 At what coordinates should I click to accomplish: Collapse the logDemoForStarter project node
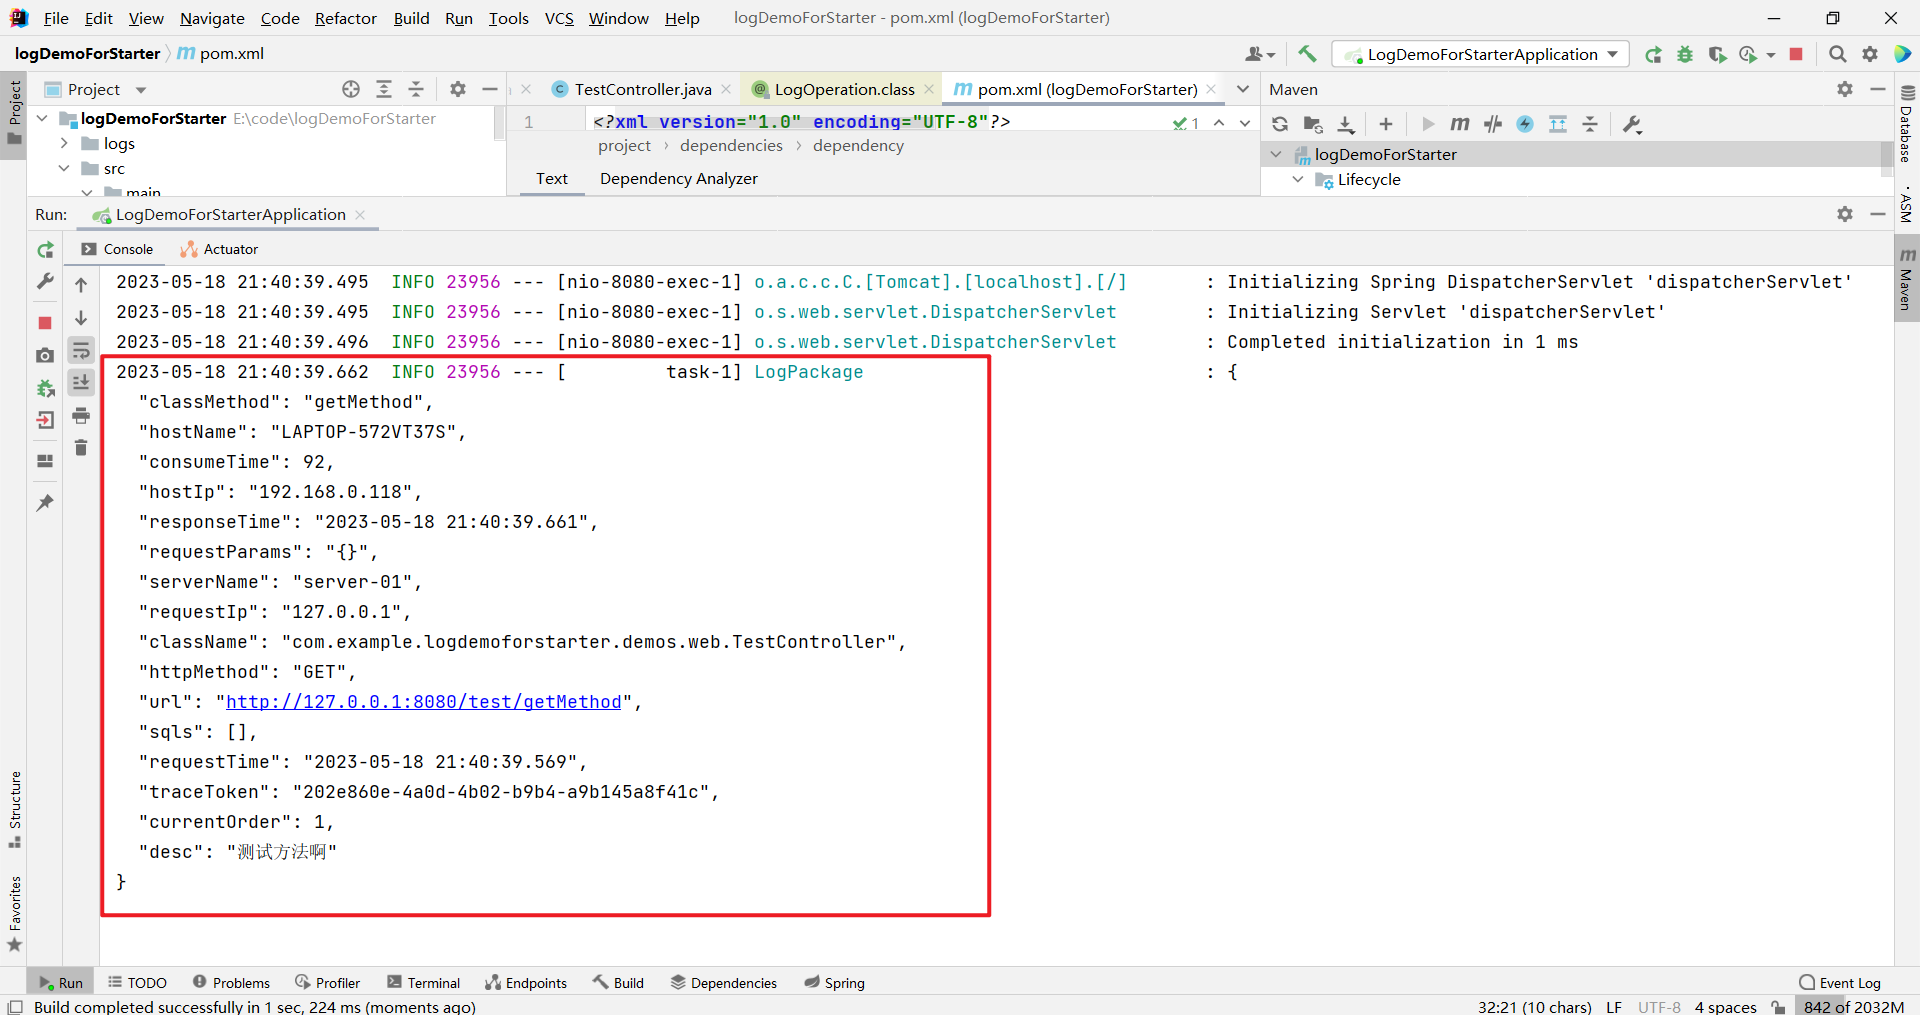[x=42, y=118]
